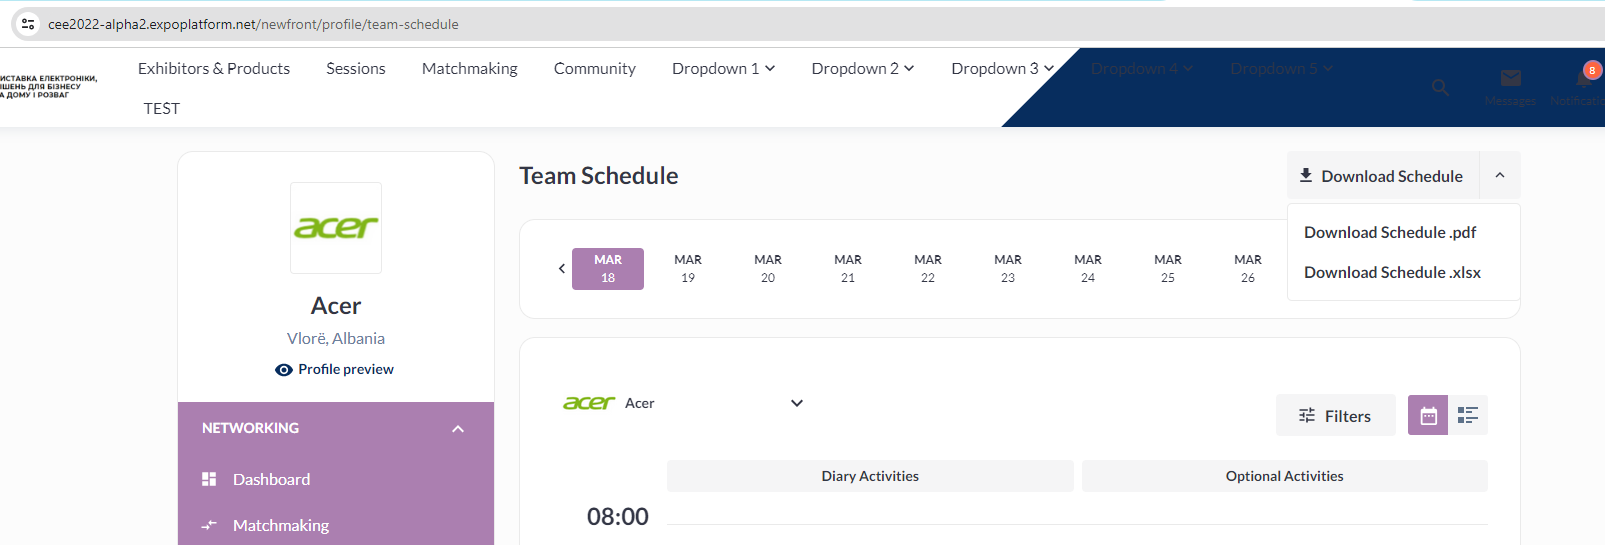Click the Dashboard grid icon in sidebar

coord(209,480)
